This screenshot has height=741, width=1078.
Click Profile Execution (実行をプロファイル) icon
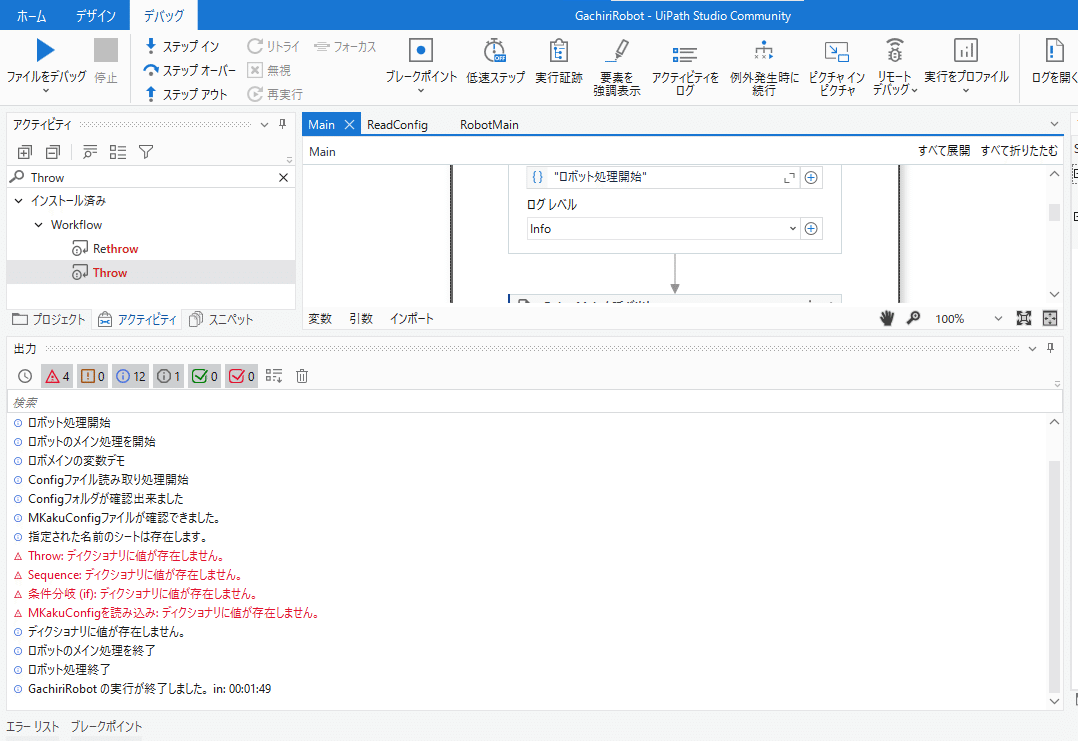click(966, 50)
